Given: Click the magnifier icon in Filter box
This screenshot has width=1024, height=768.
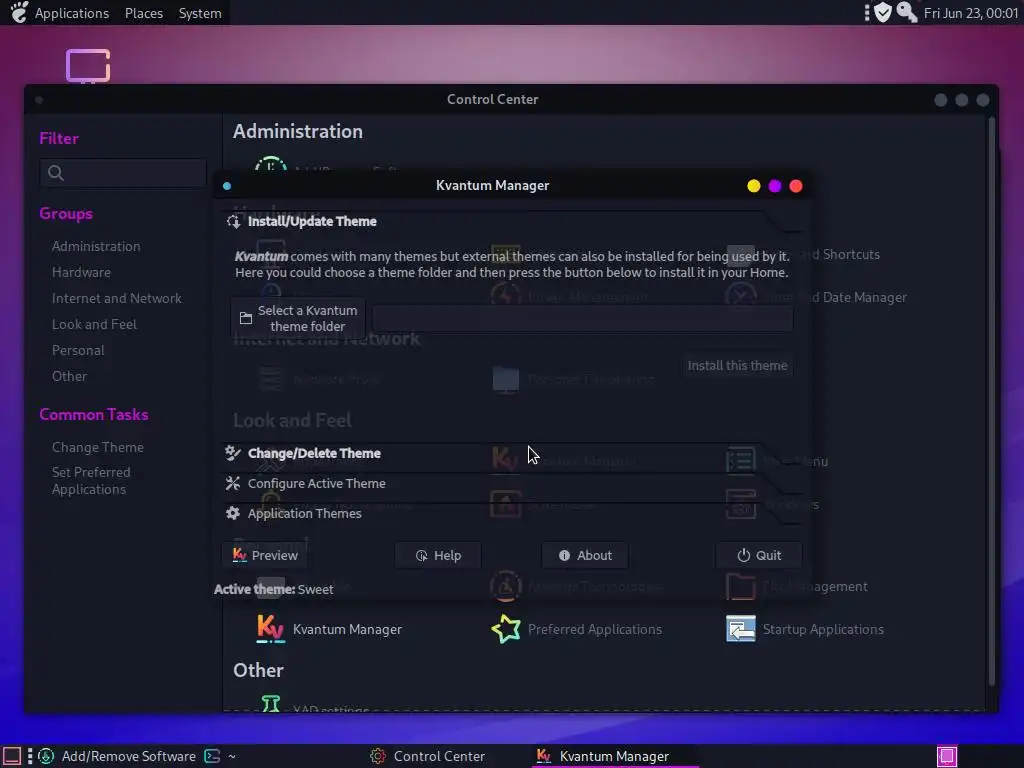Looking at the screenshot, I should click(56, 173).
